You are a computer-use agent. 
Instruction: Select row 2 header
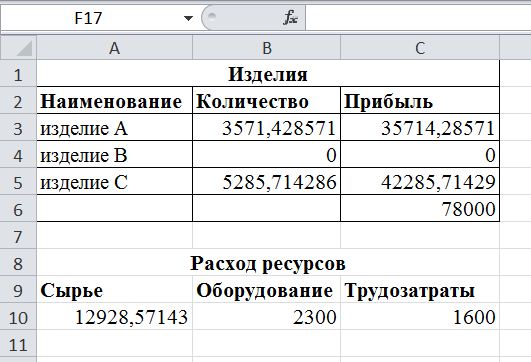[x=18, y=101]
